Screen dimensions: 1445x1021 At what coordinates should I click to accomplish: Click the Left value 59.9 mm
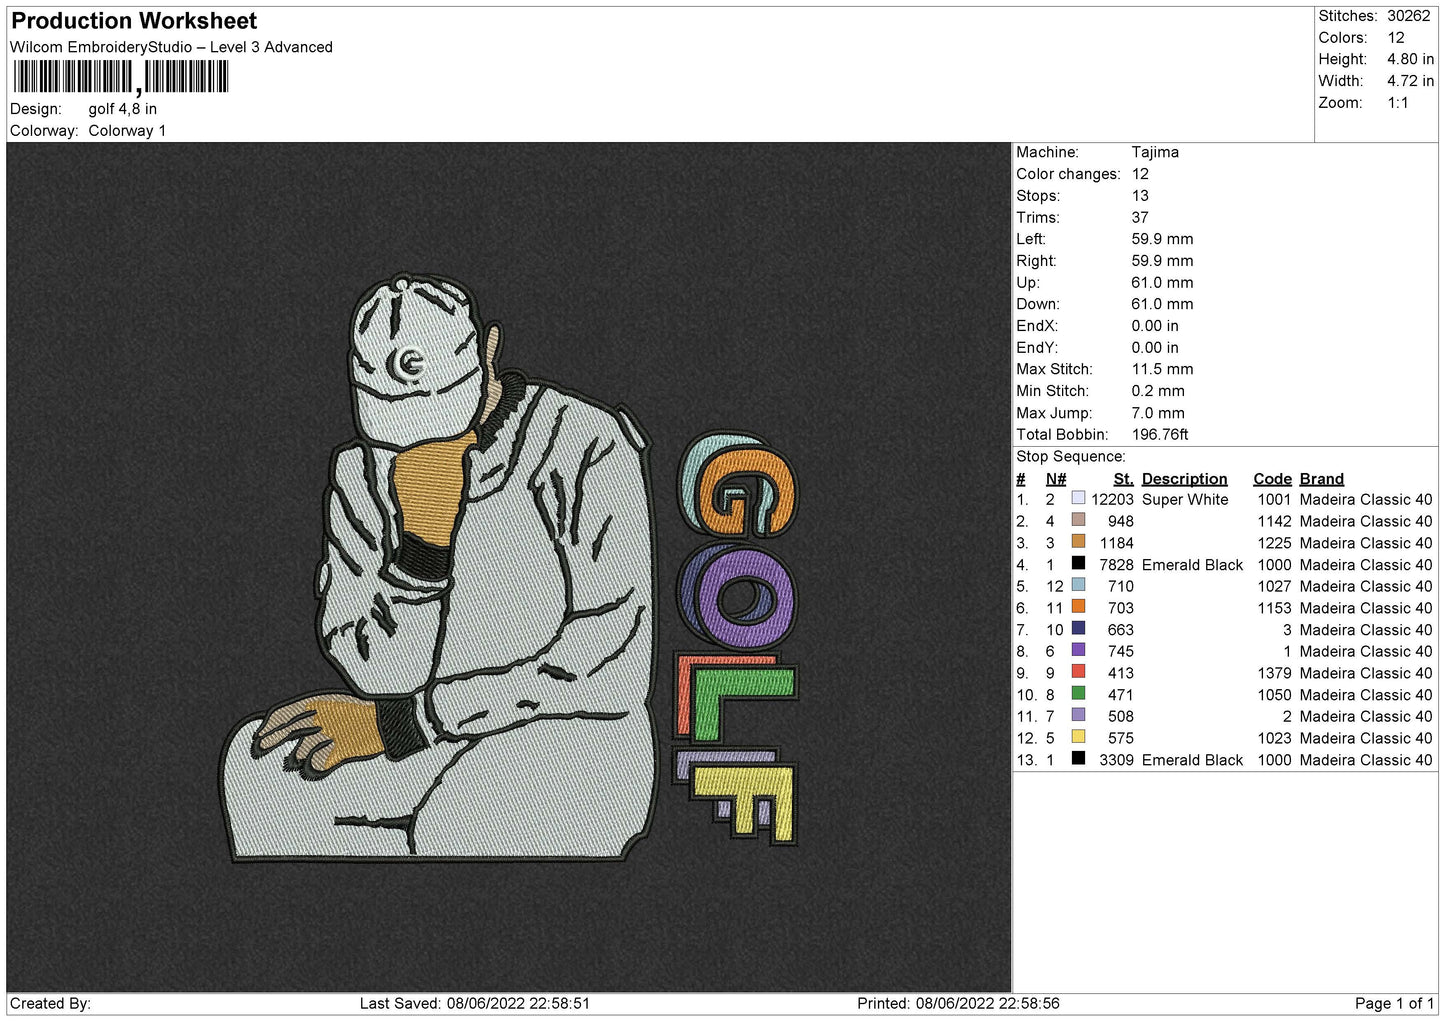pos(1162,239)
